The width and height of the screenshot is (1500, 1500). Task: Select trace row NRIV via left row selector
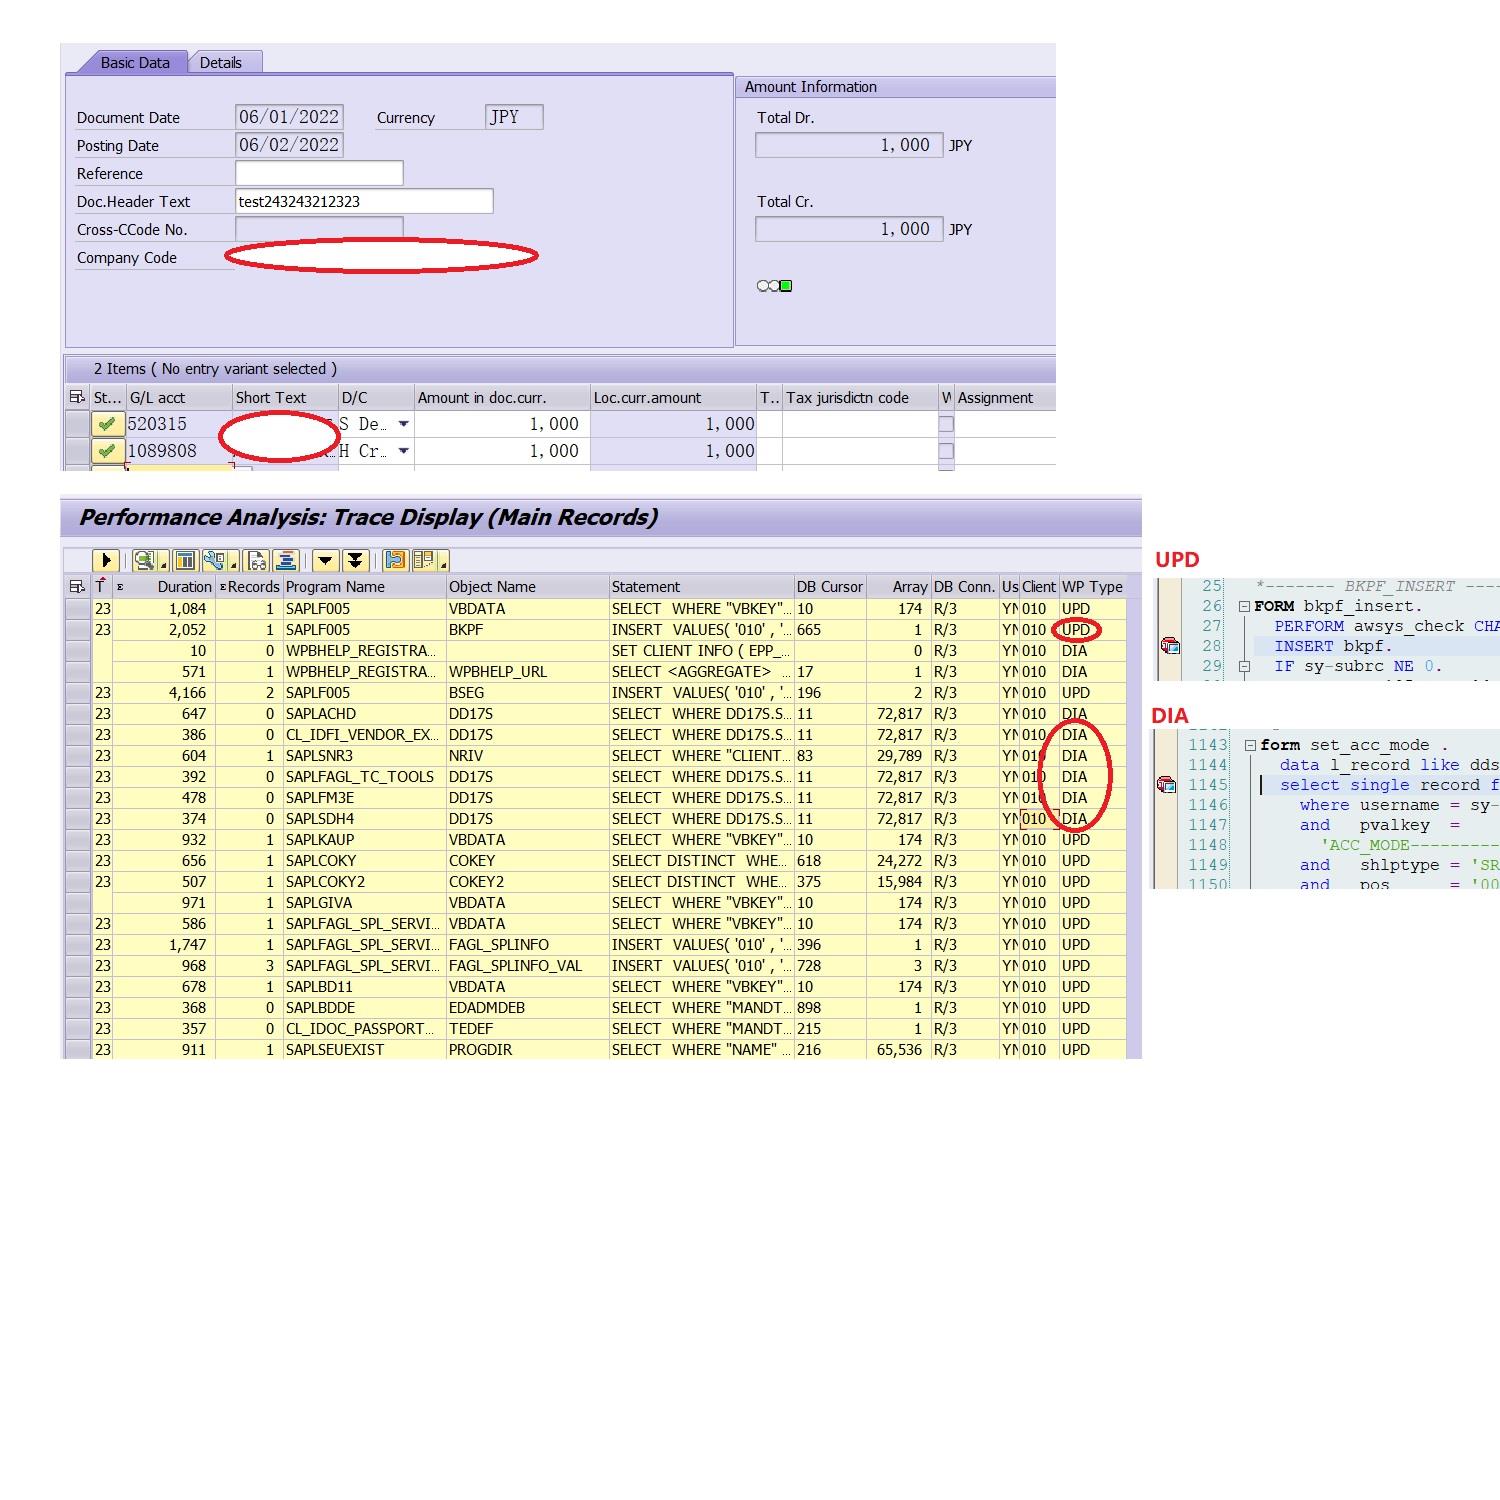[77, 756]
